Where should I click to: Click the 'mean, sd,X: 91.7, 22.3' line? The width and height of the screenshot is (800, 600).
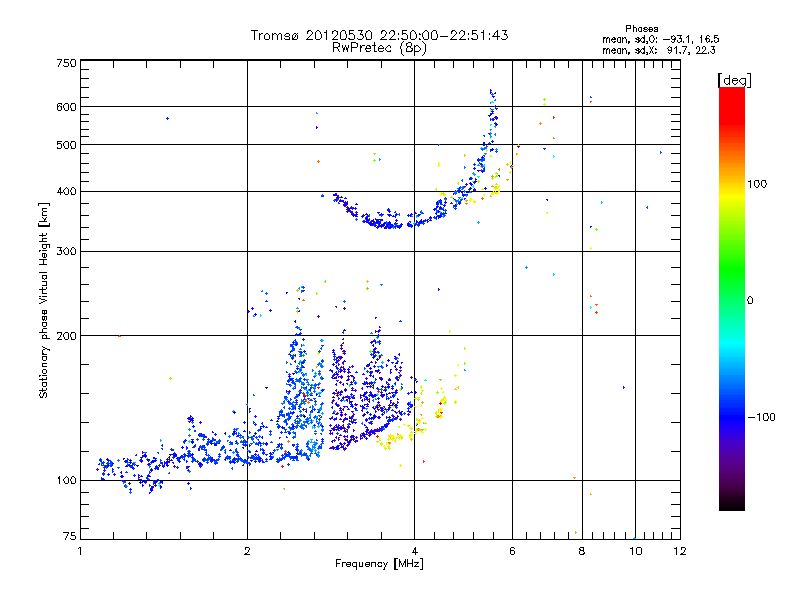659,50
